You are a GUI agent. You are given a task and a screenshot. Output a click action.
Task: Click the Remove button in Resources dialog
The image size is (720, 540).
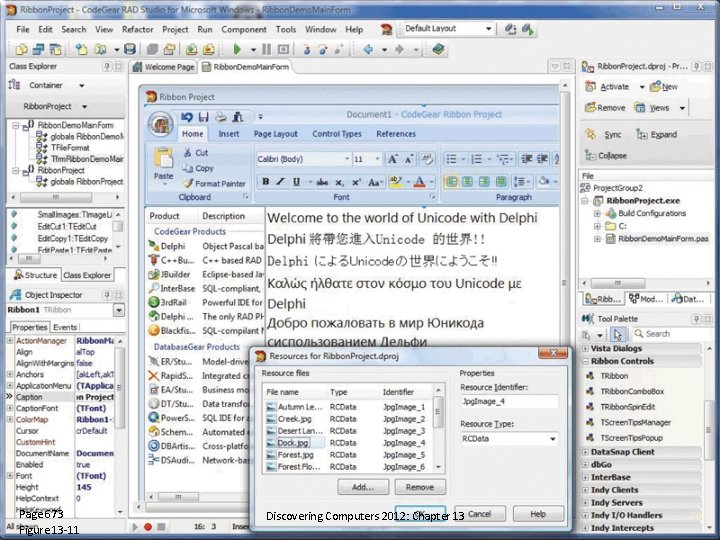[x=420, y=487]
